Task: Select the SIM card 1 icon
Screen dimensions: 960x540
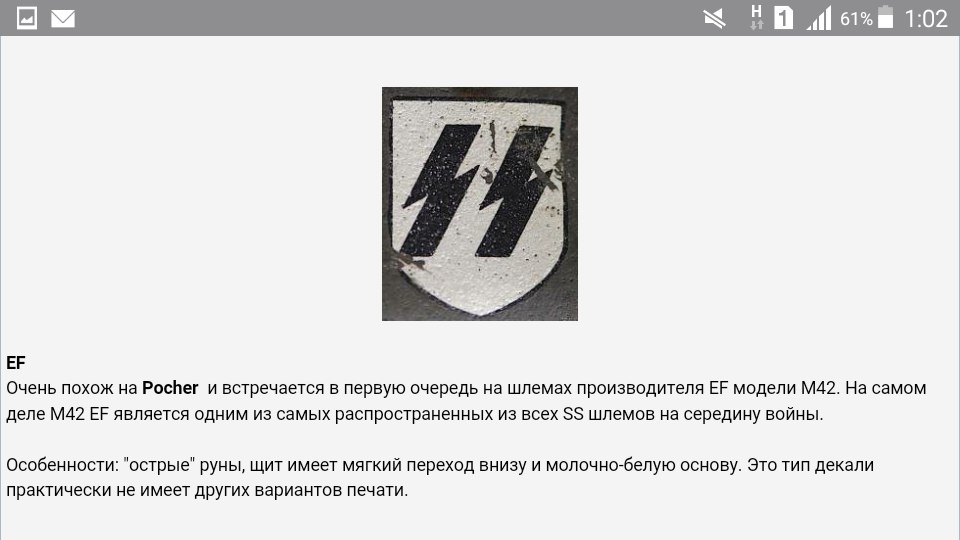Action: click(x=783, y=18)
